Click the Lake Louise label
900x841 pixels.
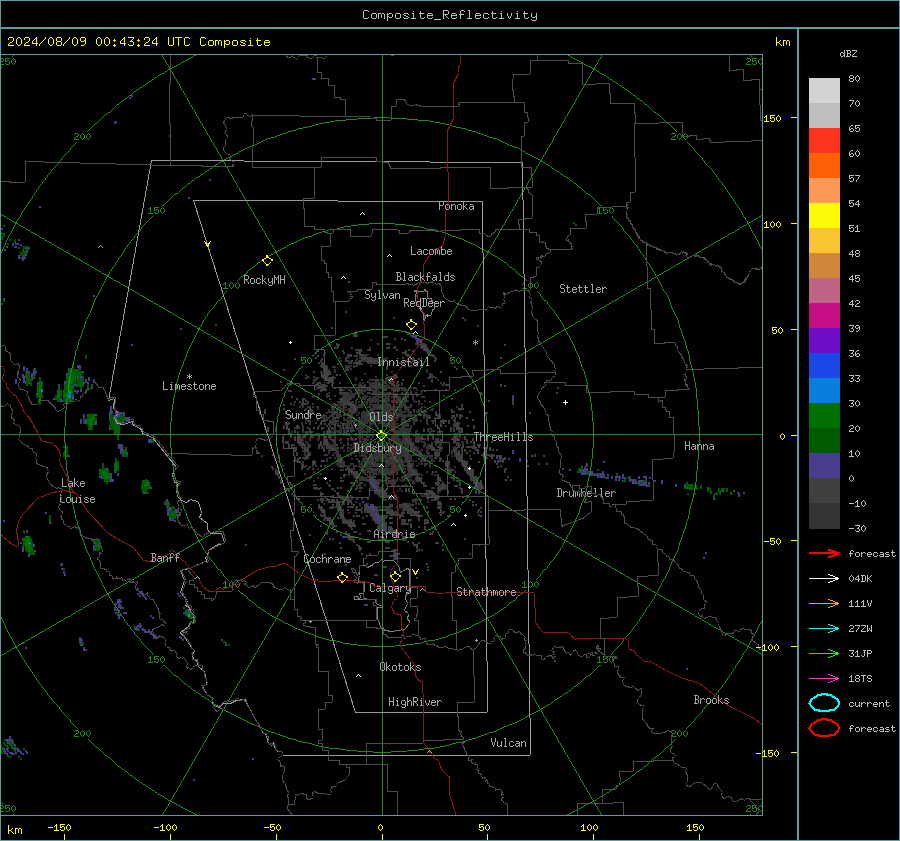pyautogui.click(x=77, y=491)
